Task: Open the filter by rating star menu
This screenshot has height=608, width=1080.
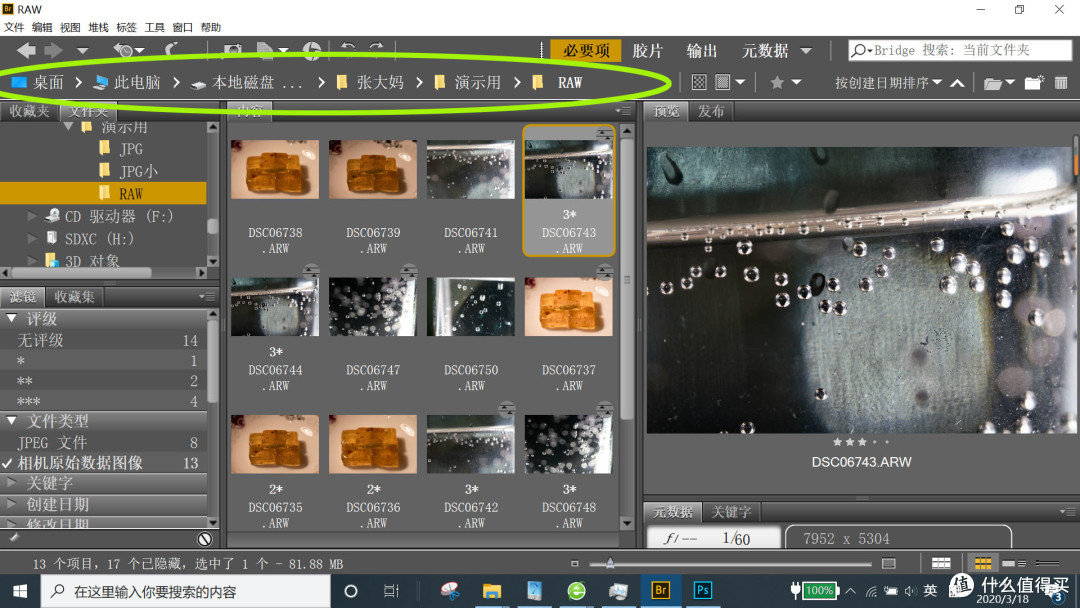Action: [x=785, y=83]
